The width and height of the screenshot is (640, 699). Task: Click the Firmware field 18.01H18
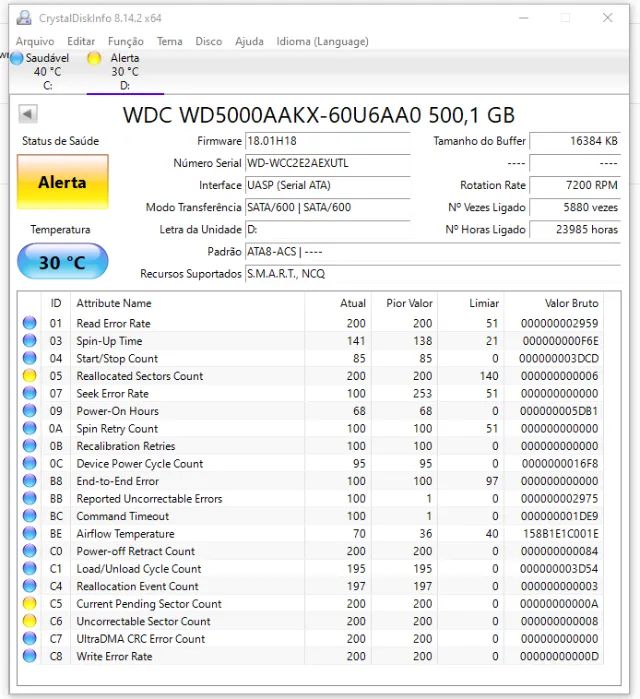click(x=328, y=141)
